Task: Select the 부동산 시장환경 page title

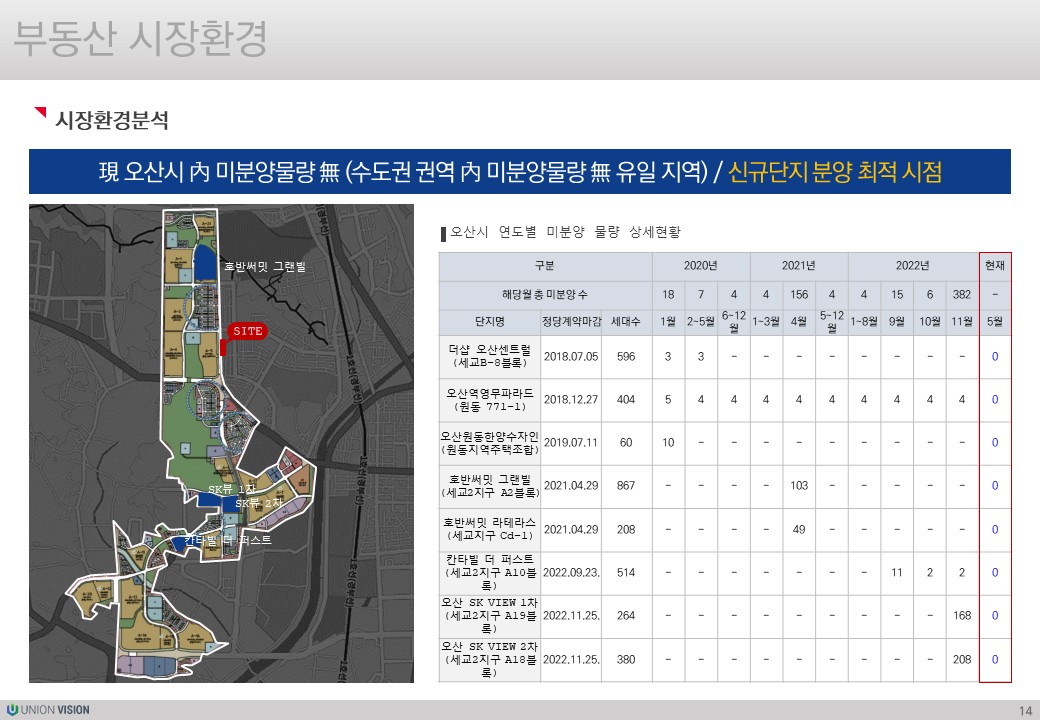Action: (x=140, y=38)
